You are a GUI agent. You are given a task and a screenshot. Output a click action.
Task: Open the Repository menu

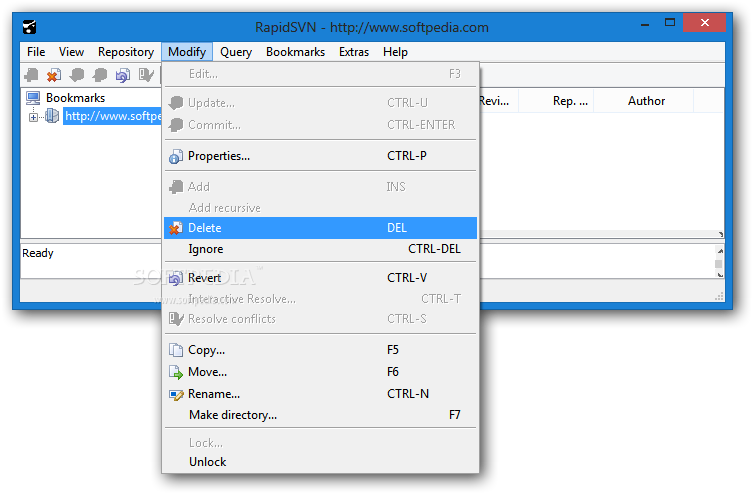[x=126, y=52]
